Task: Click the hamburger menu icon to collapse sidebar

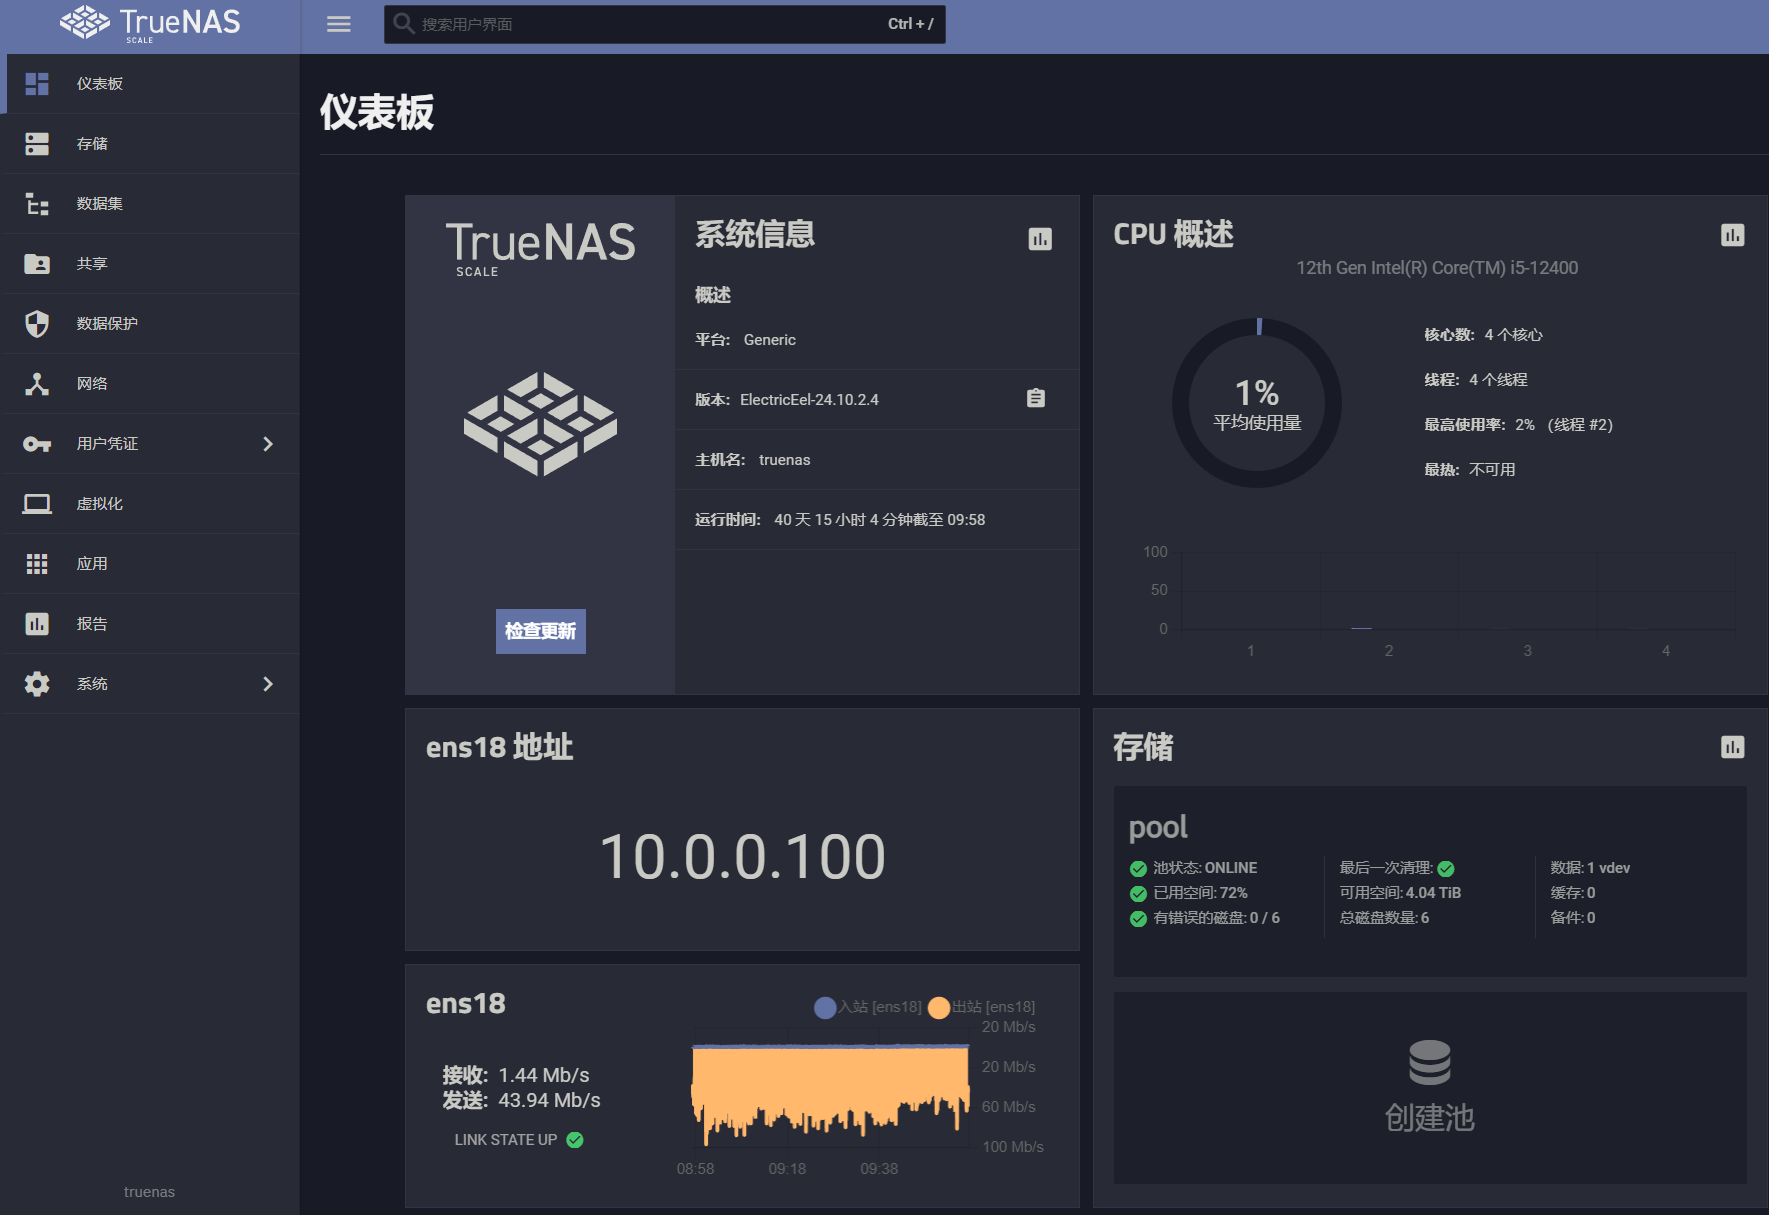Action: [339, 24]
